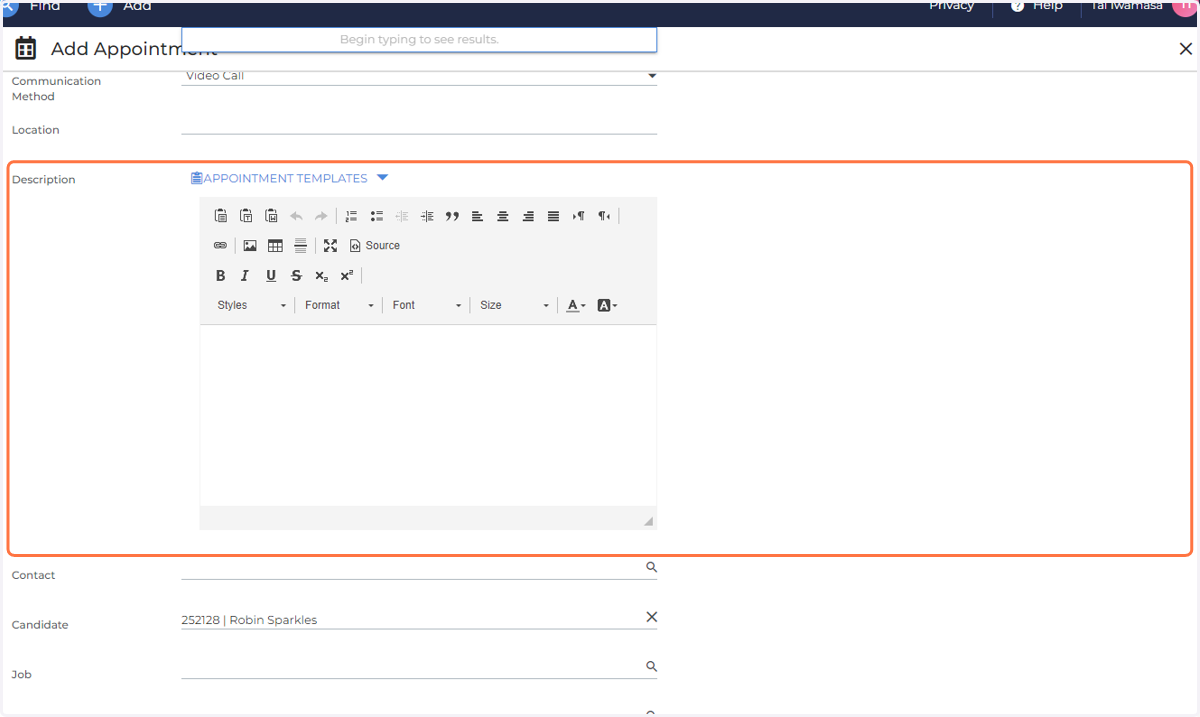Insert a numbered list

coord(351,216)
